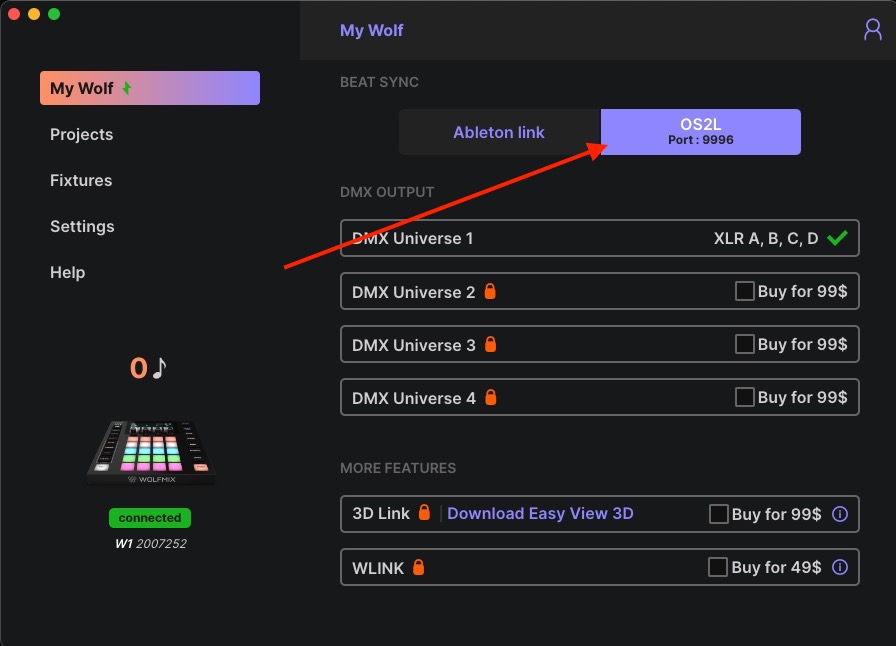Maximize the window with the green button
The height and width of the screenshot is (646, 896).
54,14
